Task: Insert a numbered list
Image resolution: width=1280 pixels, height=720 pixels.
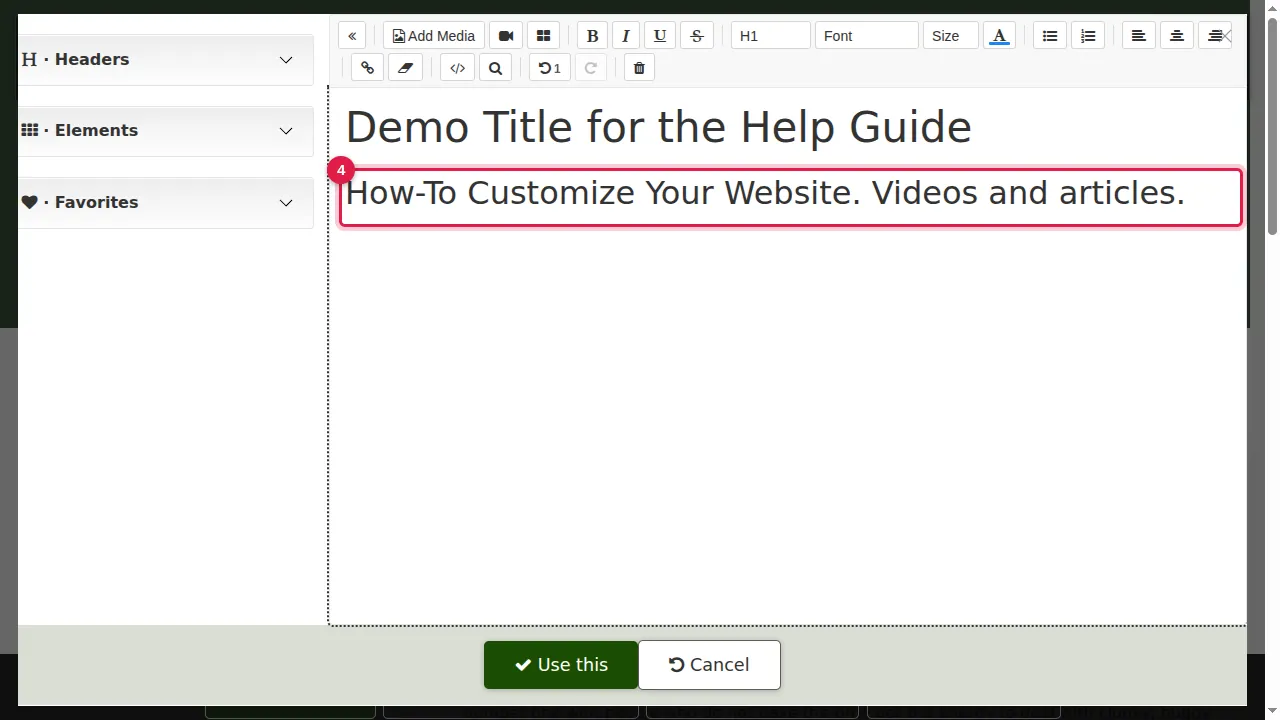Action: (1088, 36)
